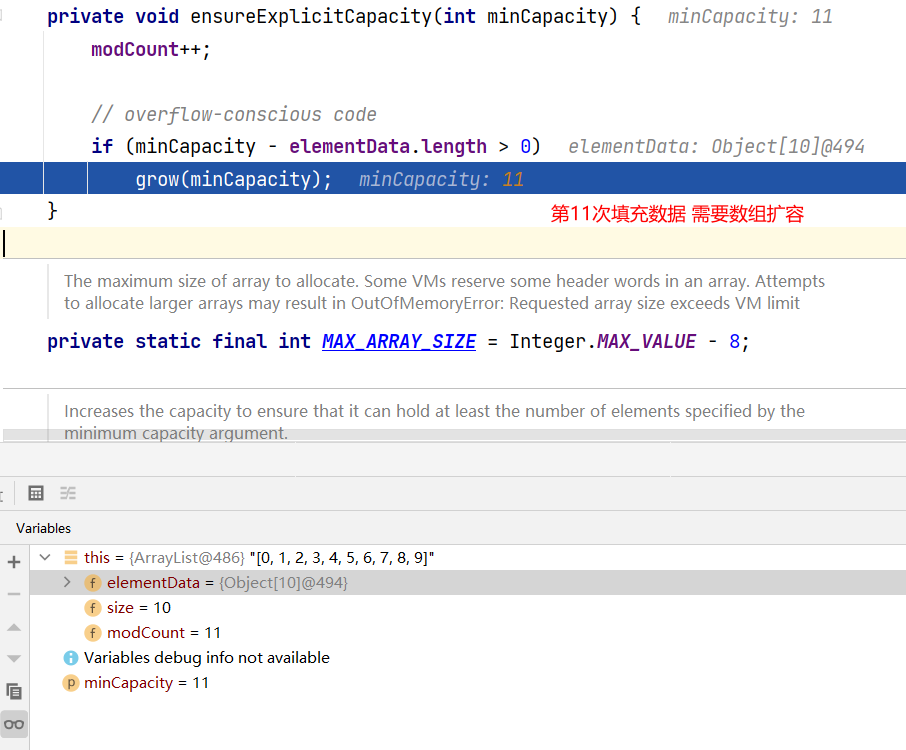Click the size field icon
This screenshot has height=750, width=906.
(92, 608)
